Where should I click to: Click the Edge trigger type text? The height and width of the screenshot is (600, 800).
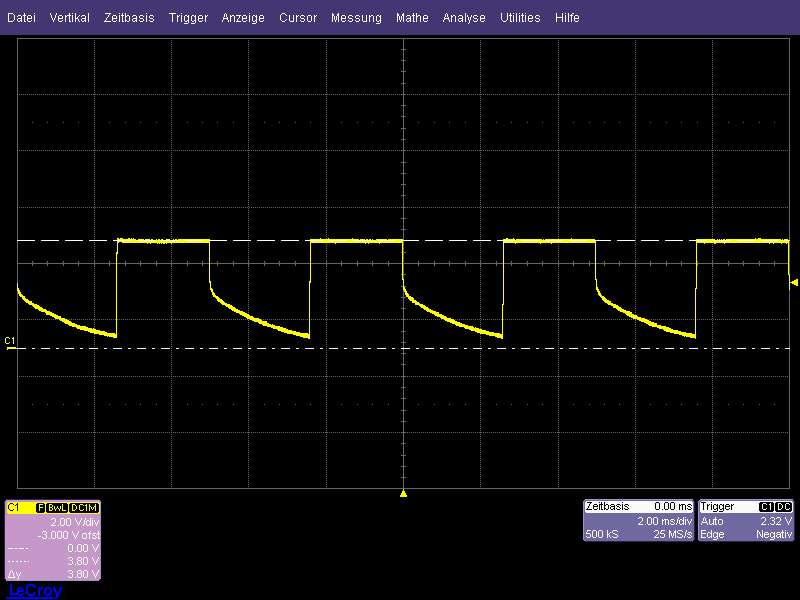712,534
